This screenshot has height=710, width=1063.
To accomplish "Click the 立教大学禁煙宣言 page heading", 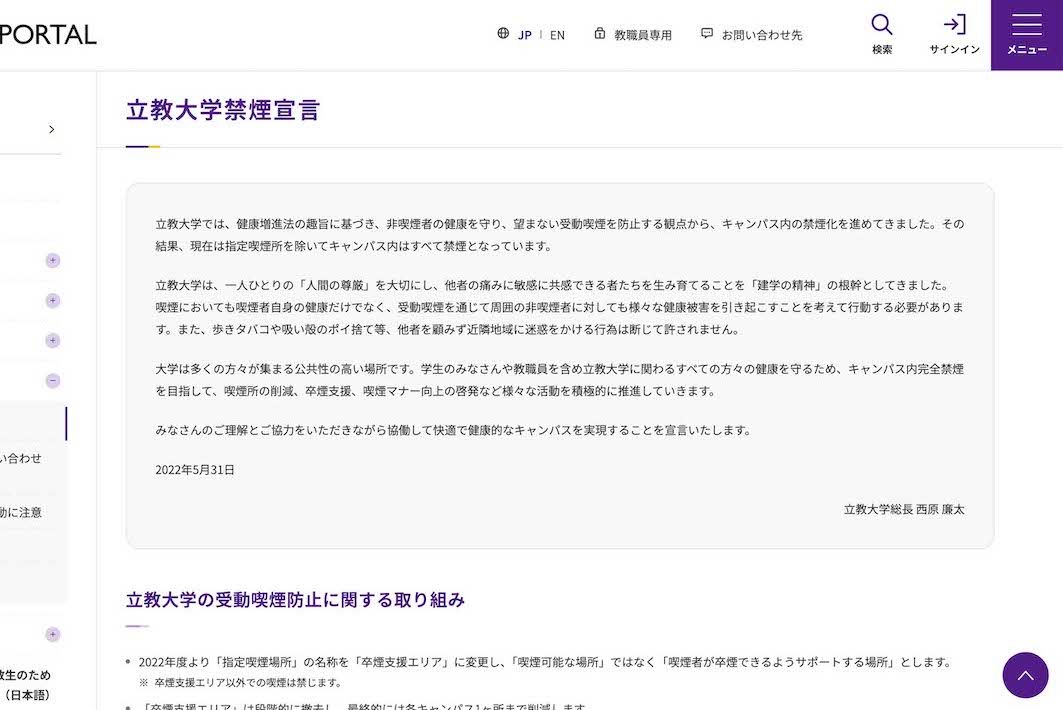I will [x=222, y=111].
